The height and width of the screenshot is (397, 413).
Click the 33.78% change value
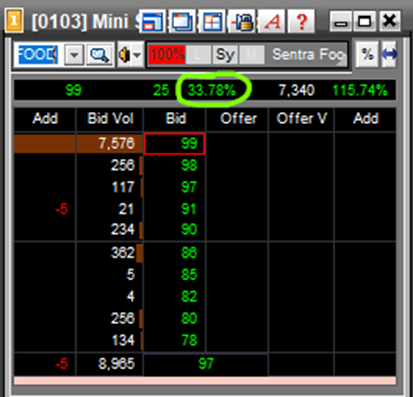point(212,90)
